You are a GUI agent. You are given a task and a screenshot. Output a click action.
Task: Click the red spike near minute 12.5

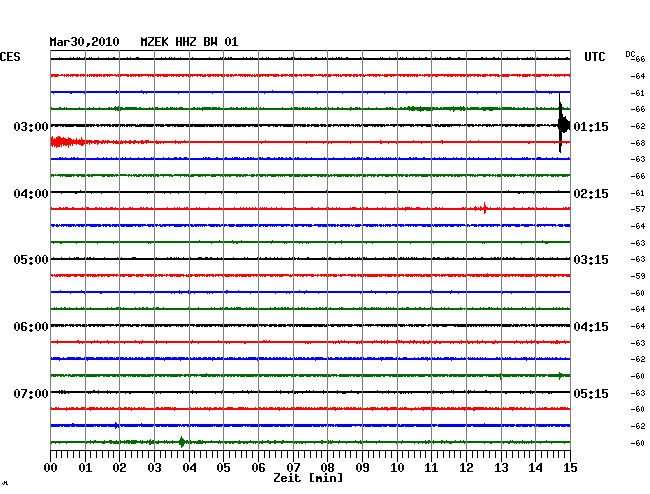(x=485, y=208)
